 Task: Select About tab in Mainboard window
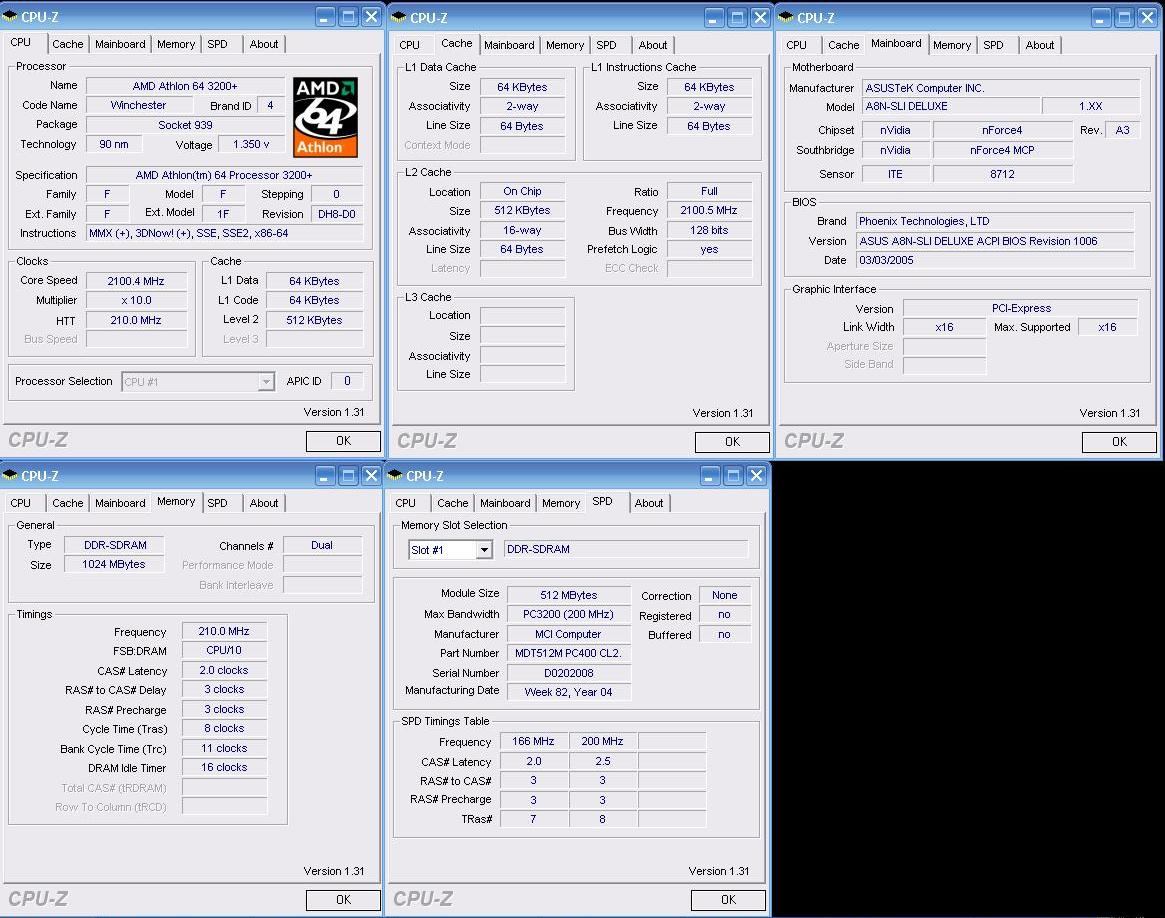[1039, 45]
